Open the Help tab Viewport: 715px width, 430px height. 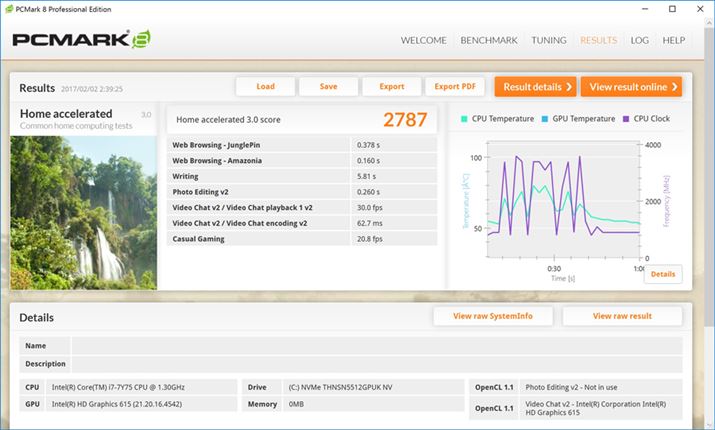pyautogui.click(x=674, y=41)
